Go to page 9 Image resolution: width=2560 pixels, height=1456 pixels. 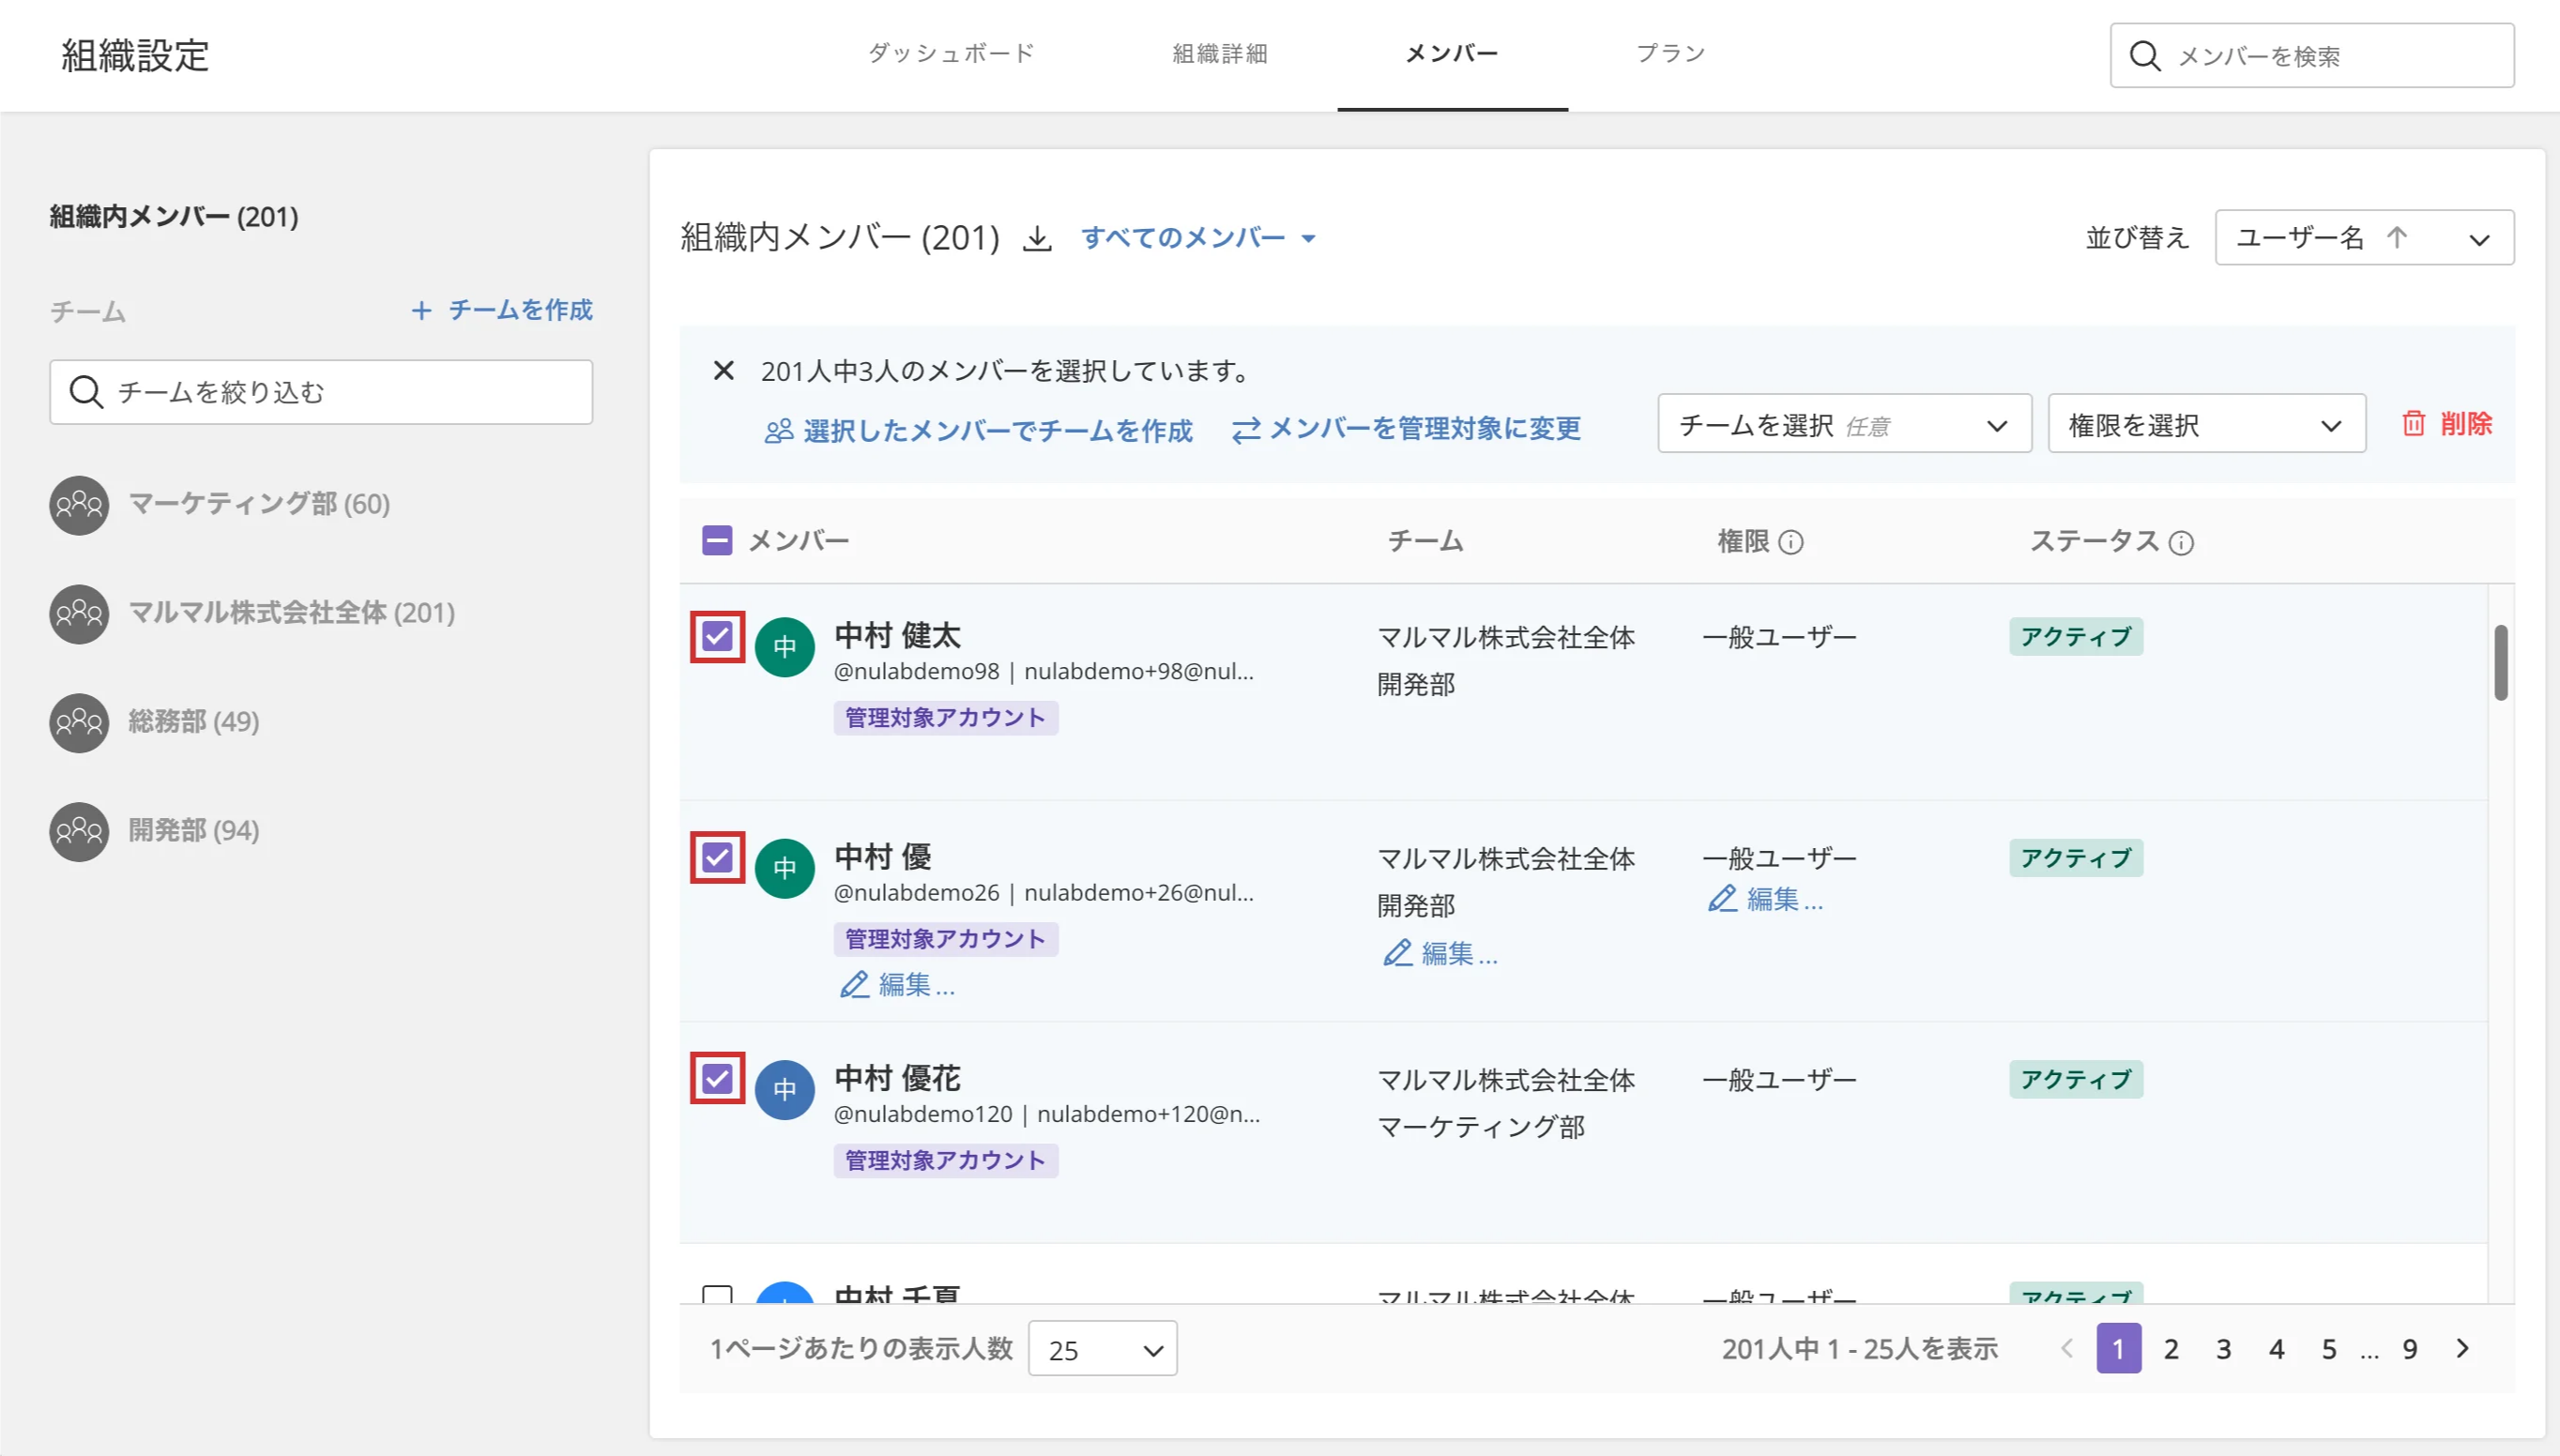tap(2410, 1348)
